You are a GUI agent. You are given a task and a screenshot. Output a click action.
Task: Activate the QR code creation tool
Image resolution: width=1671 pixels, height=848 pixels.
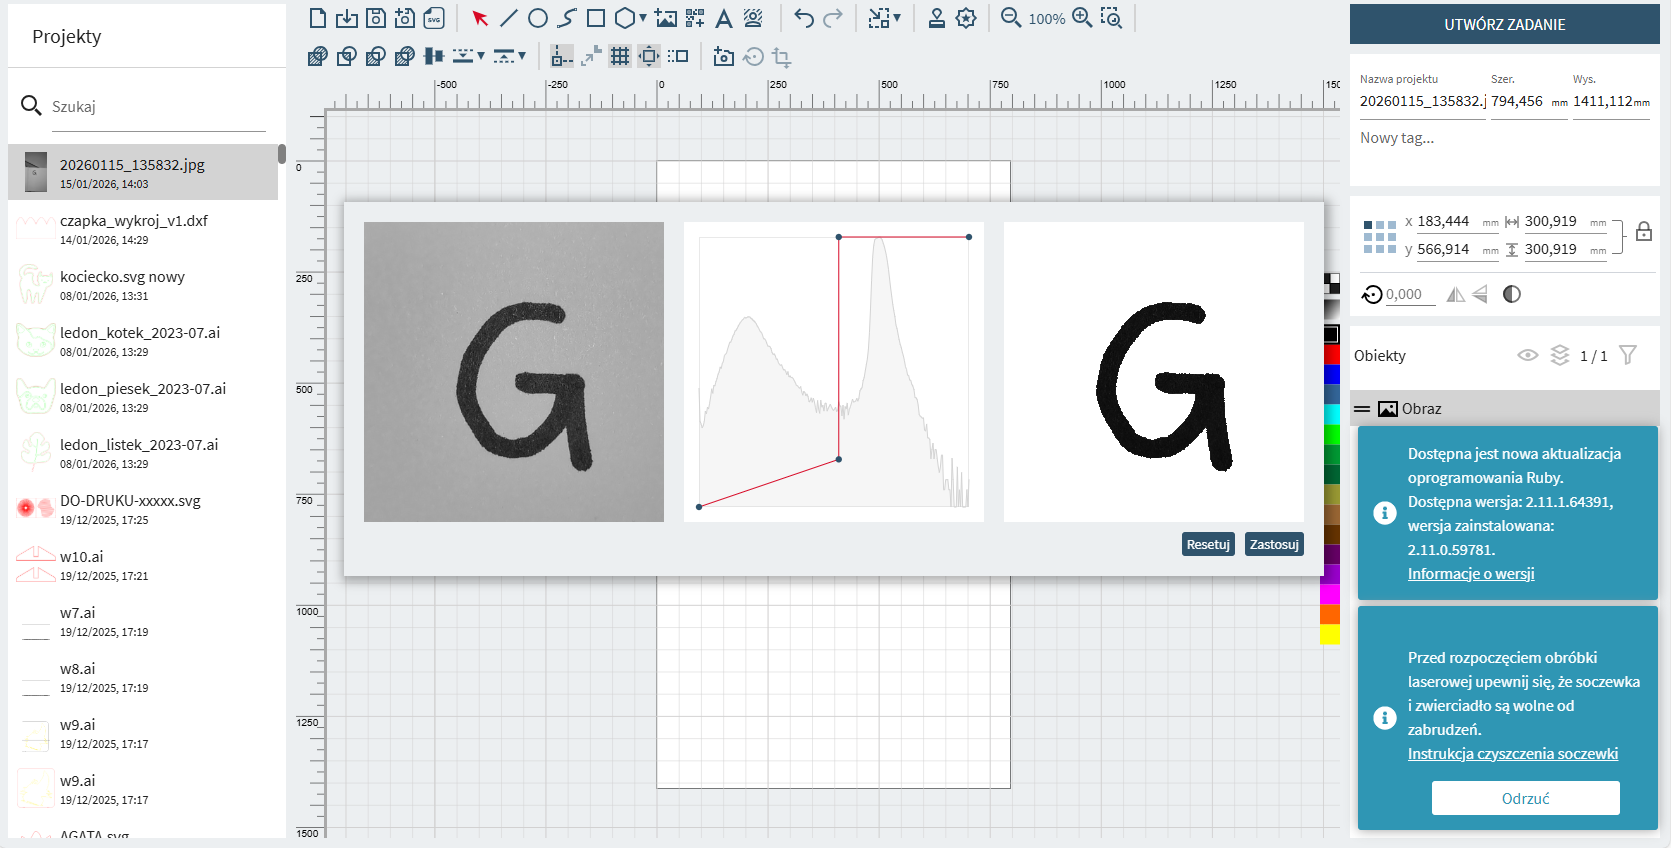695,18
